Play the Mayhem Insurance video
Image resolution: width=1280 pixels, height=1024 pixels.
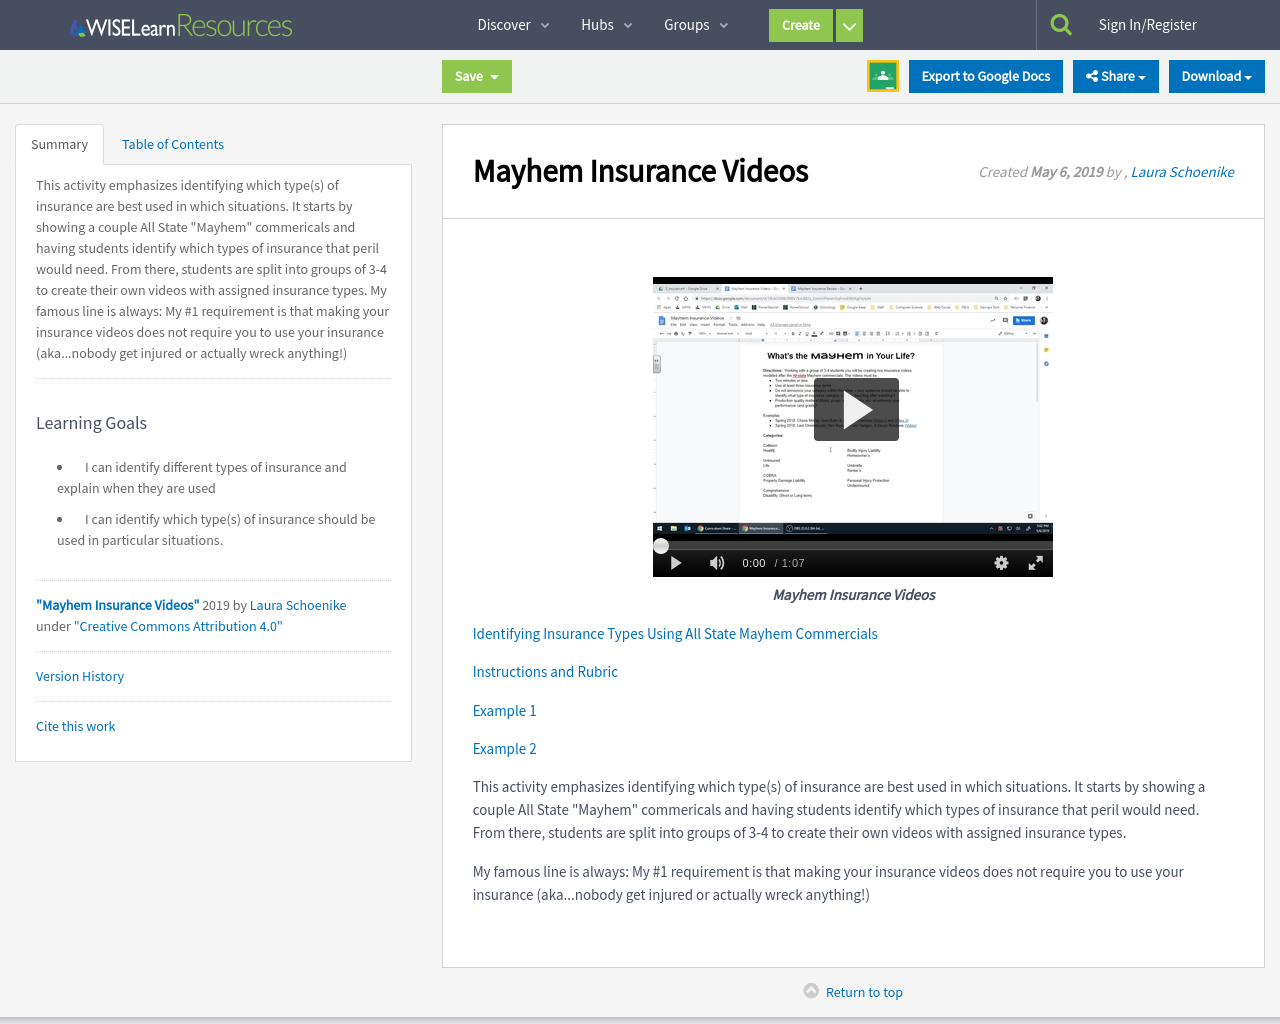[856, 411]
